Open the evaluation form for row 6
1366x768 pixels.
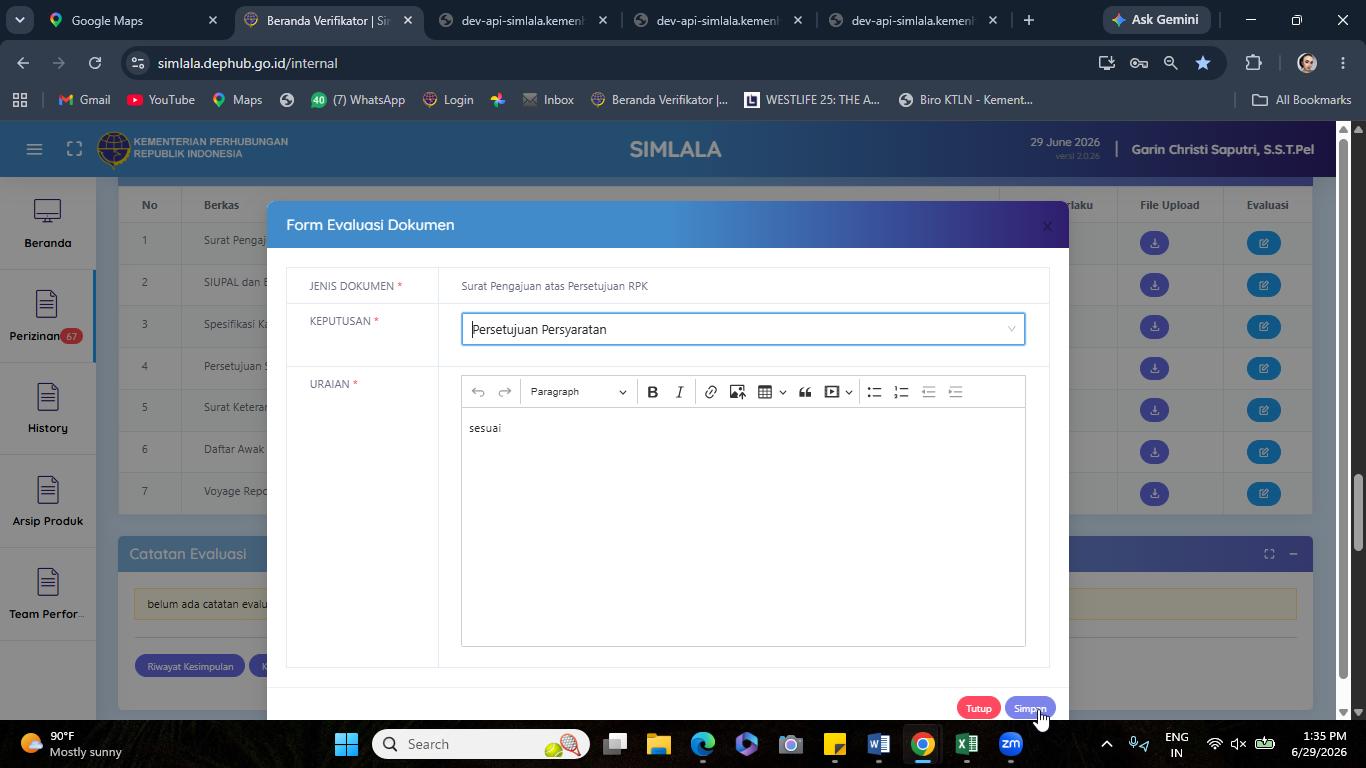pyautogui.click(x=1264, y=452)
